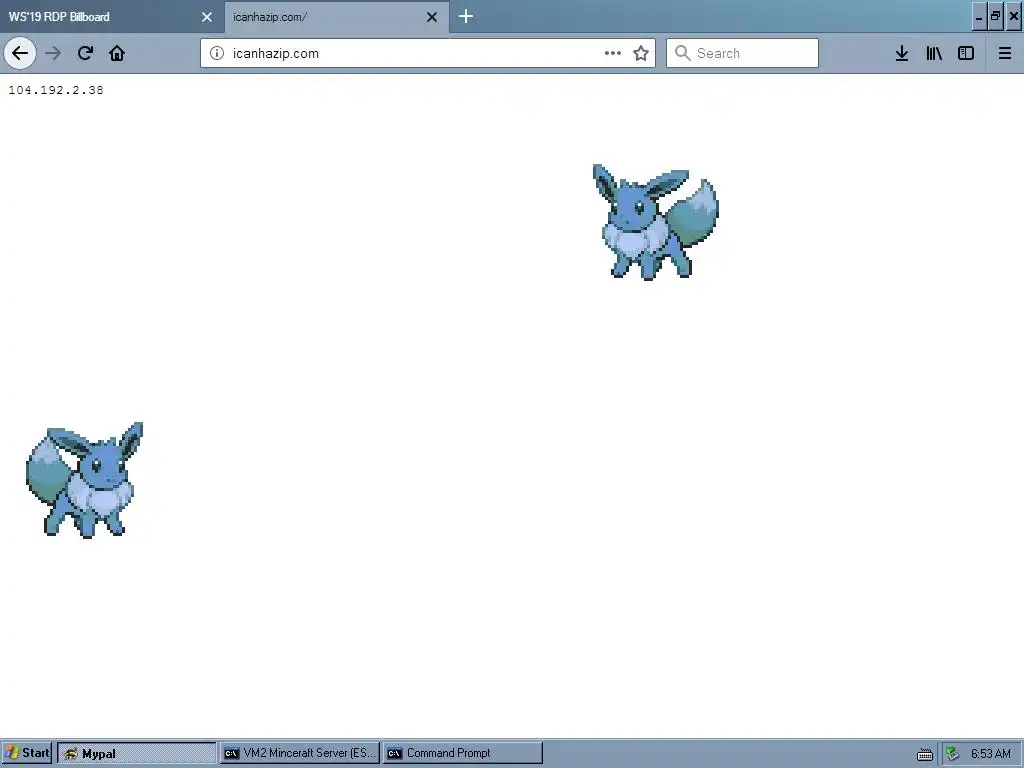Bookmark this page with the star

tap(641, 53)
